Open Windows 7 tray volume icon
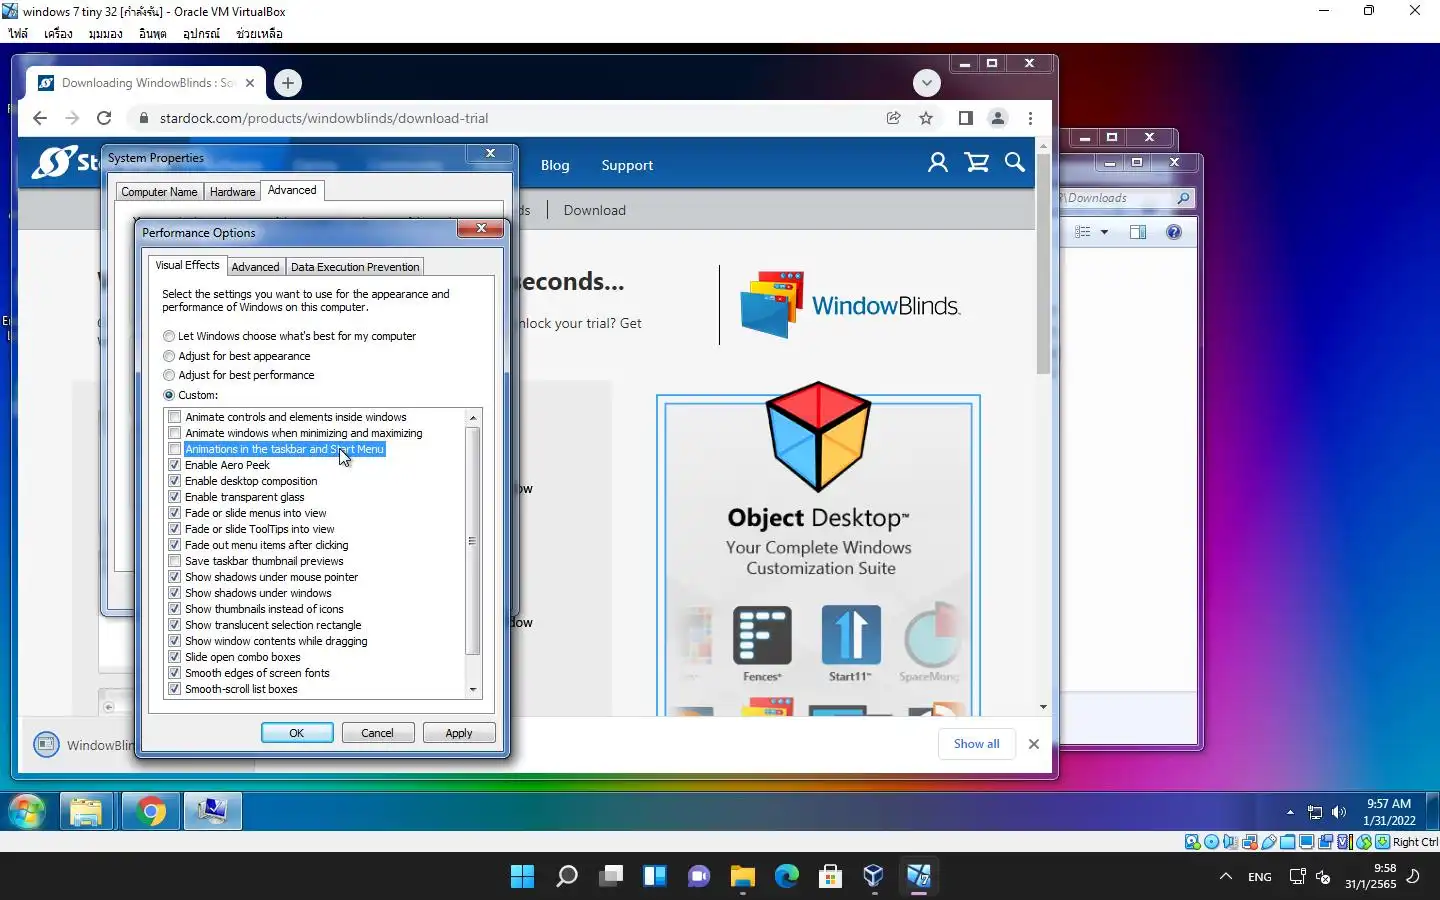This screenshot has height=900, width=1440. (1339, 812)
